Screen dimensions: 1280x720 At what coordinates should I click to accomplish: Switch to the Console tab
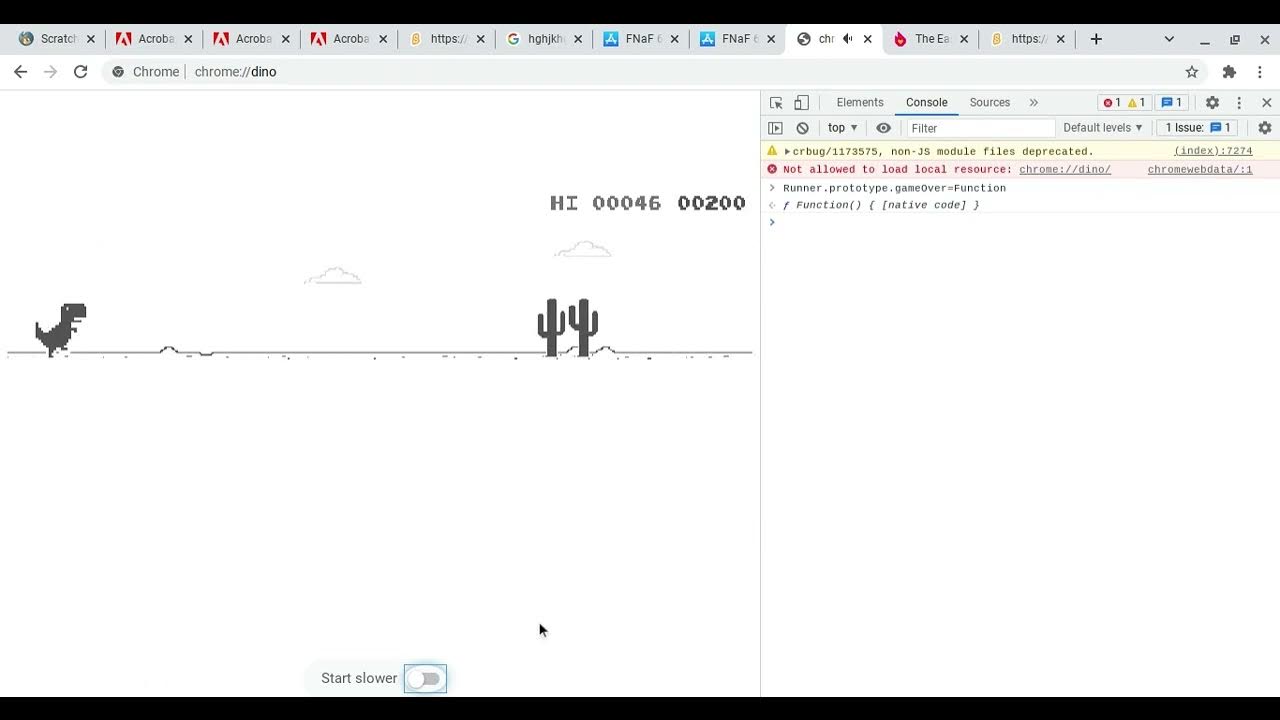(x=926, y=103)
